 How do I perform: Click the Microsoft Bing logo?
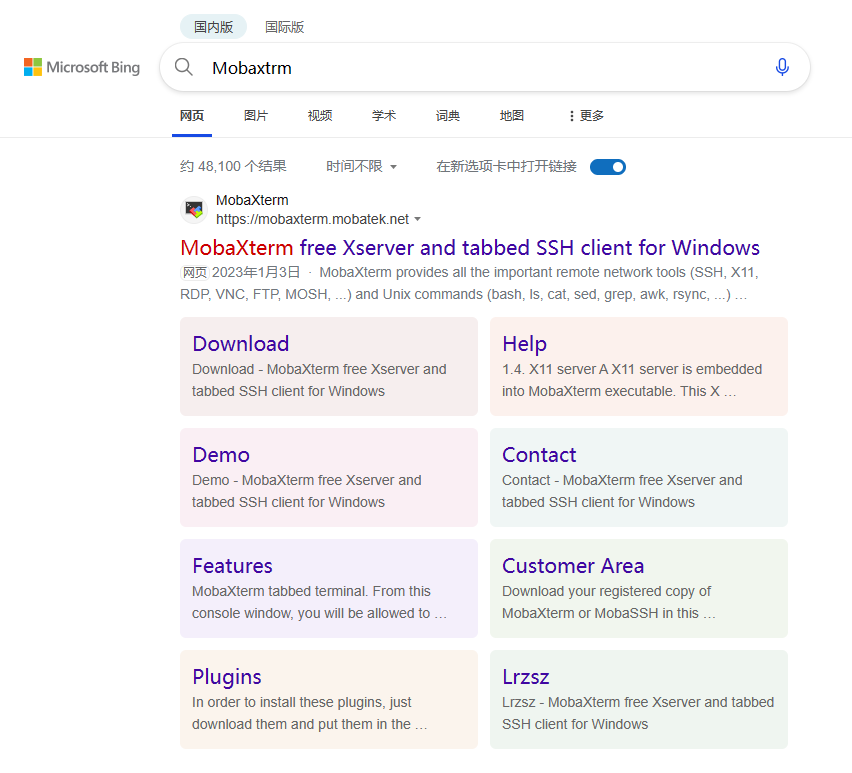81,67
